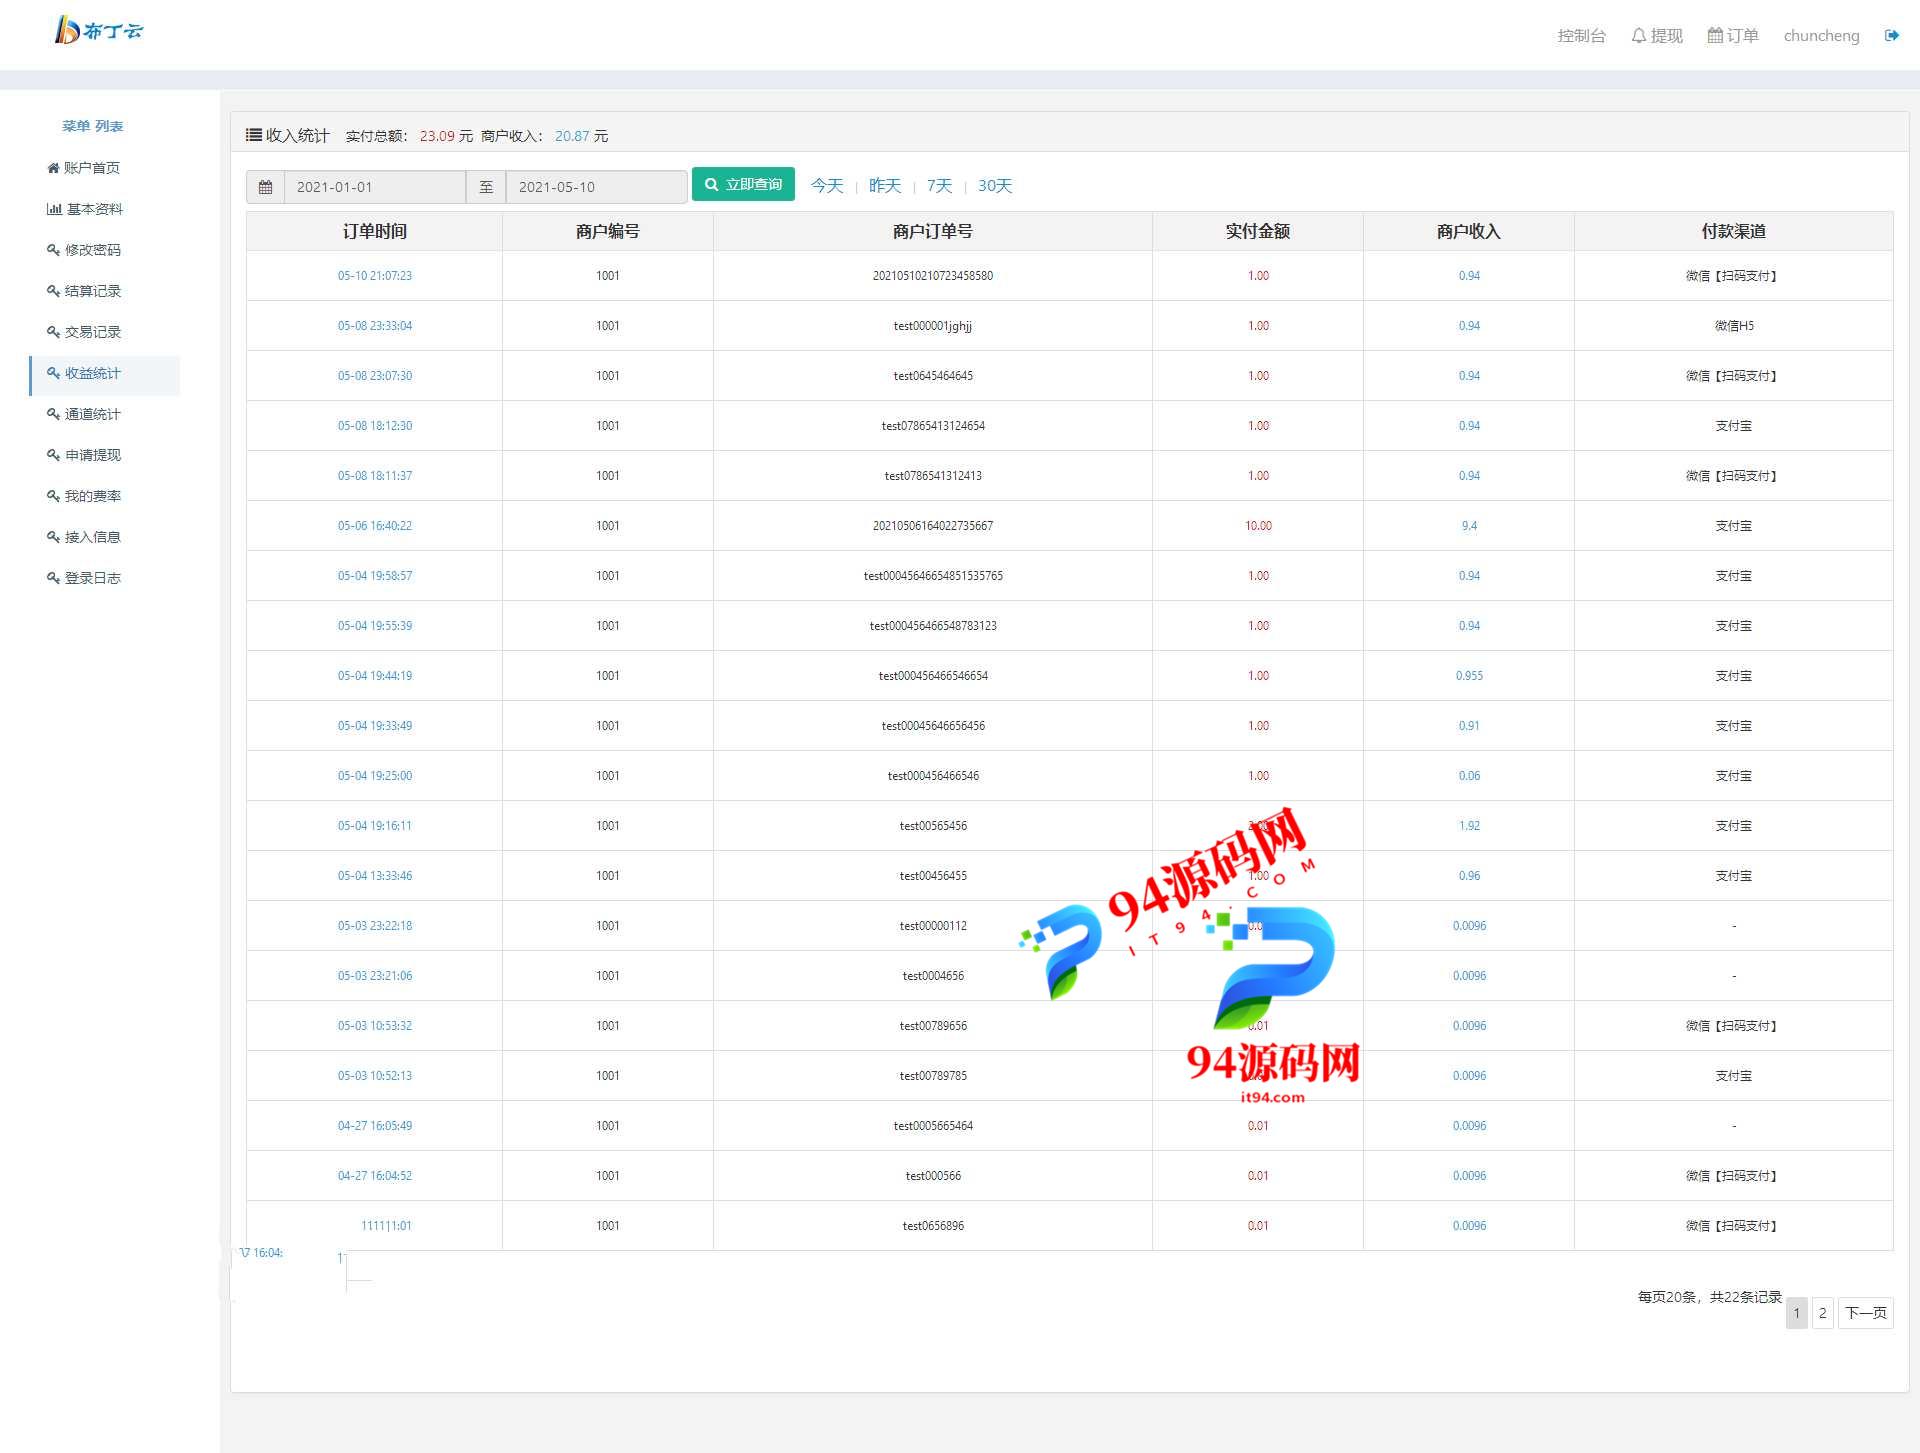
Task: Open 修改密码 in sidebar
Action: (x=84, y=250)
